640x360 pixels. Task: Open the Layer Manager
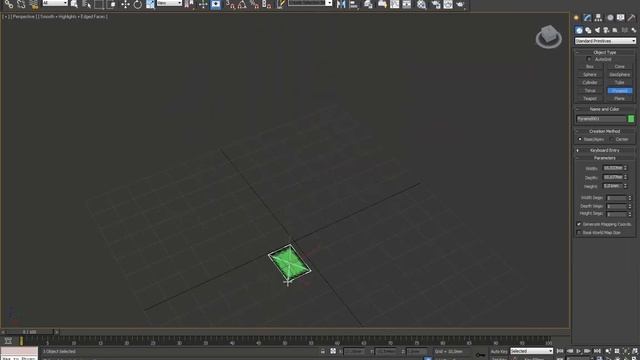click(369, 4)
